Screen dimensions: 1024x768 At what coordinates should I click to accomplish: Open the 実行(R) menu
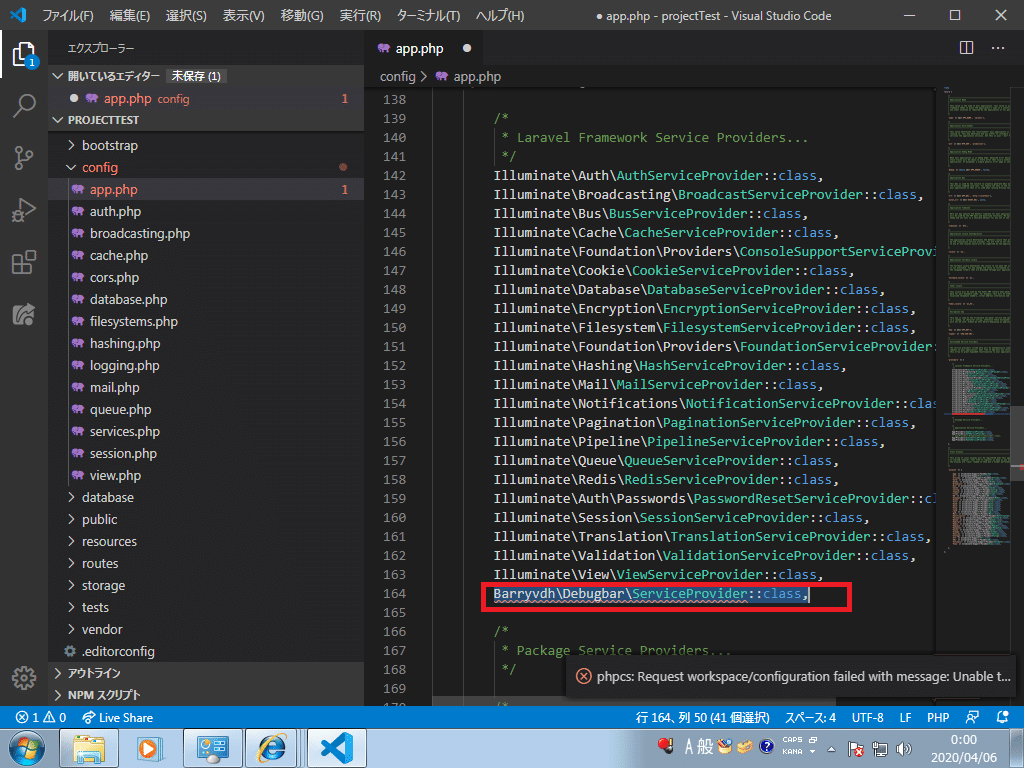(360, 15)
